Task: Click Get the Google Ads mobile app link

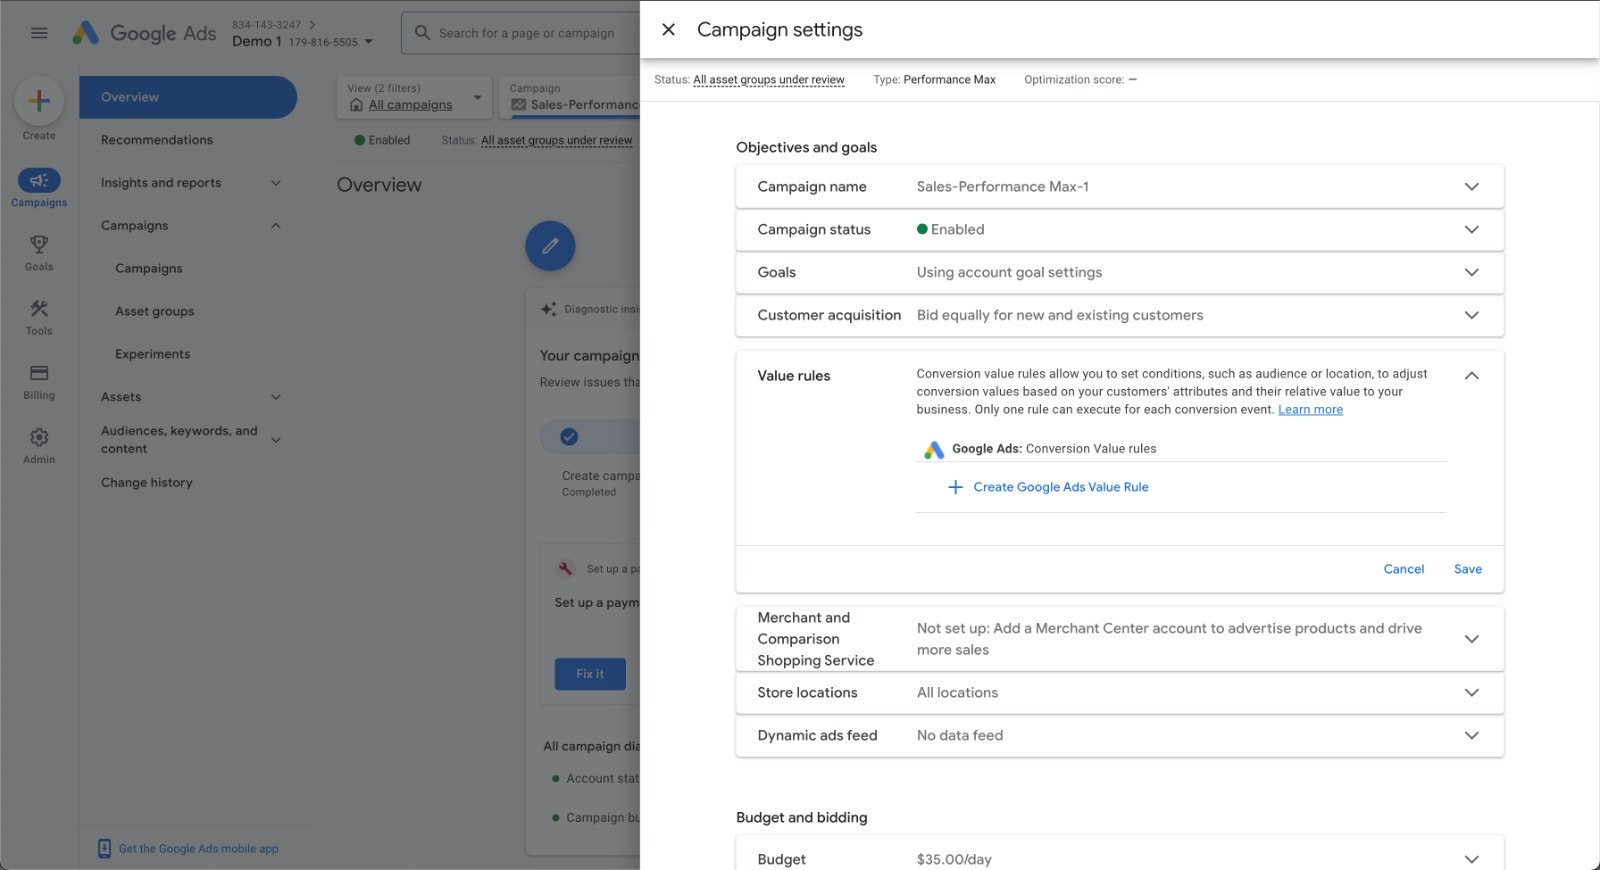Action: (198, 849)
